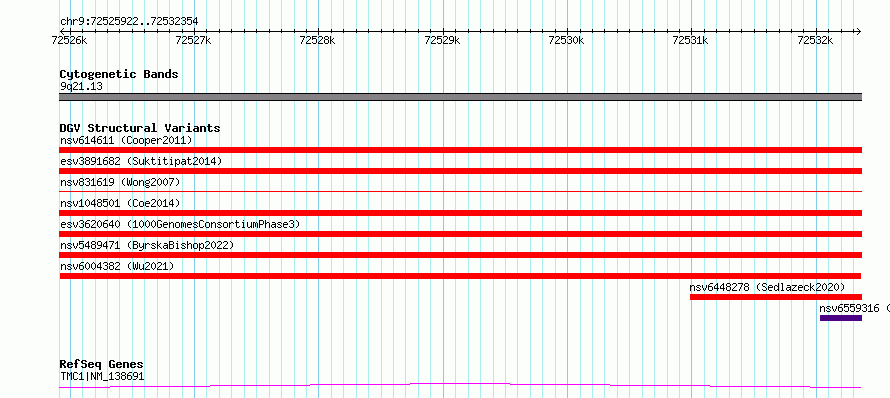This screenshot has width=890, height=398.
Task: Click the 72528k ruler tick label
Action: (318, 40)
